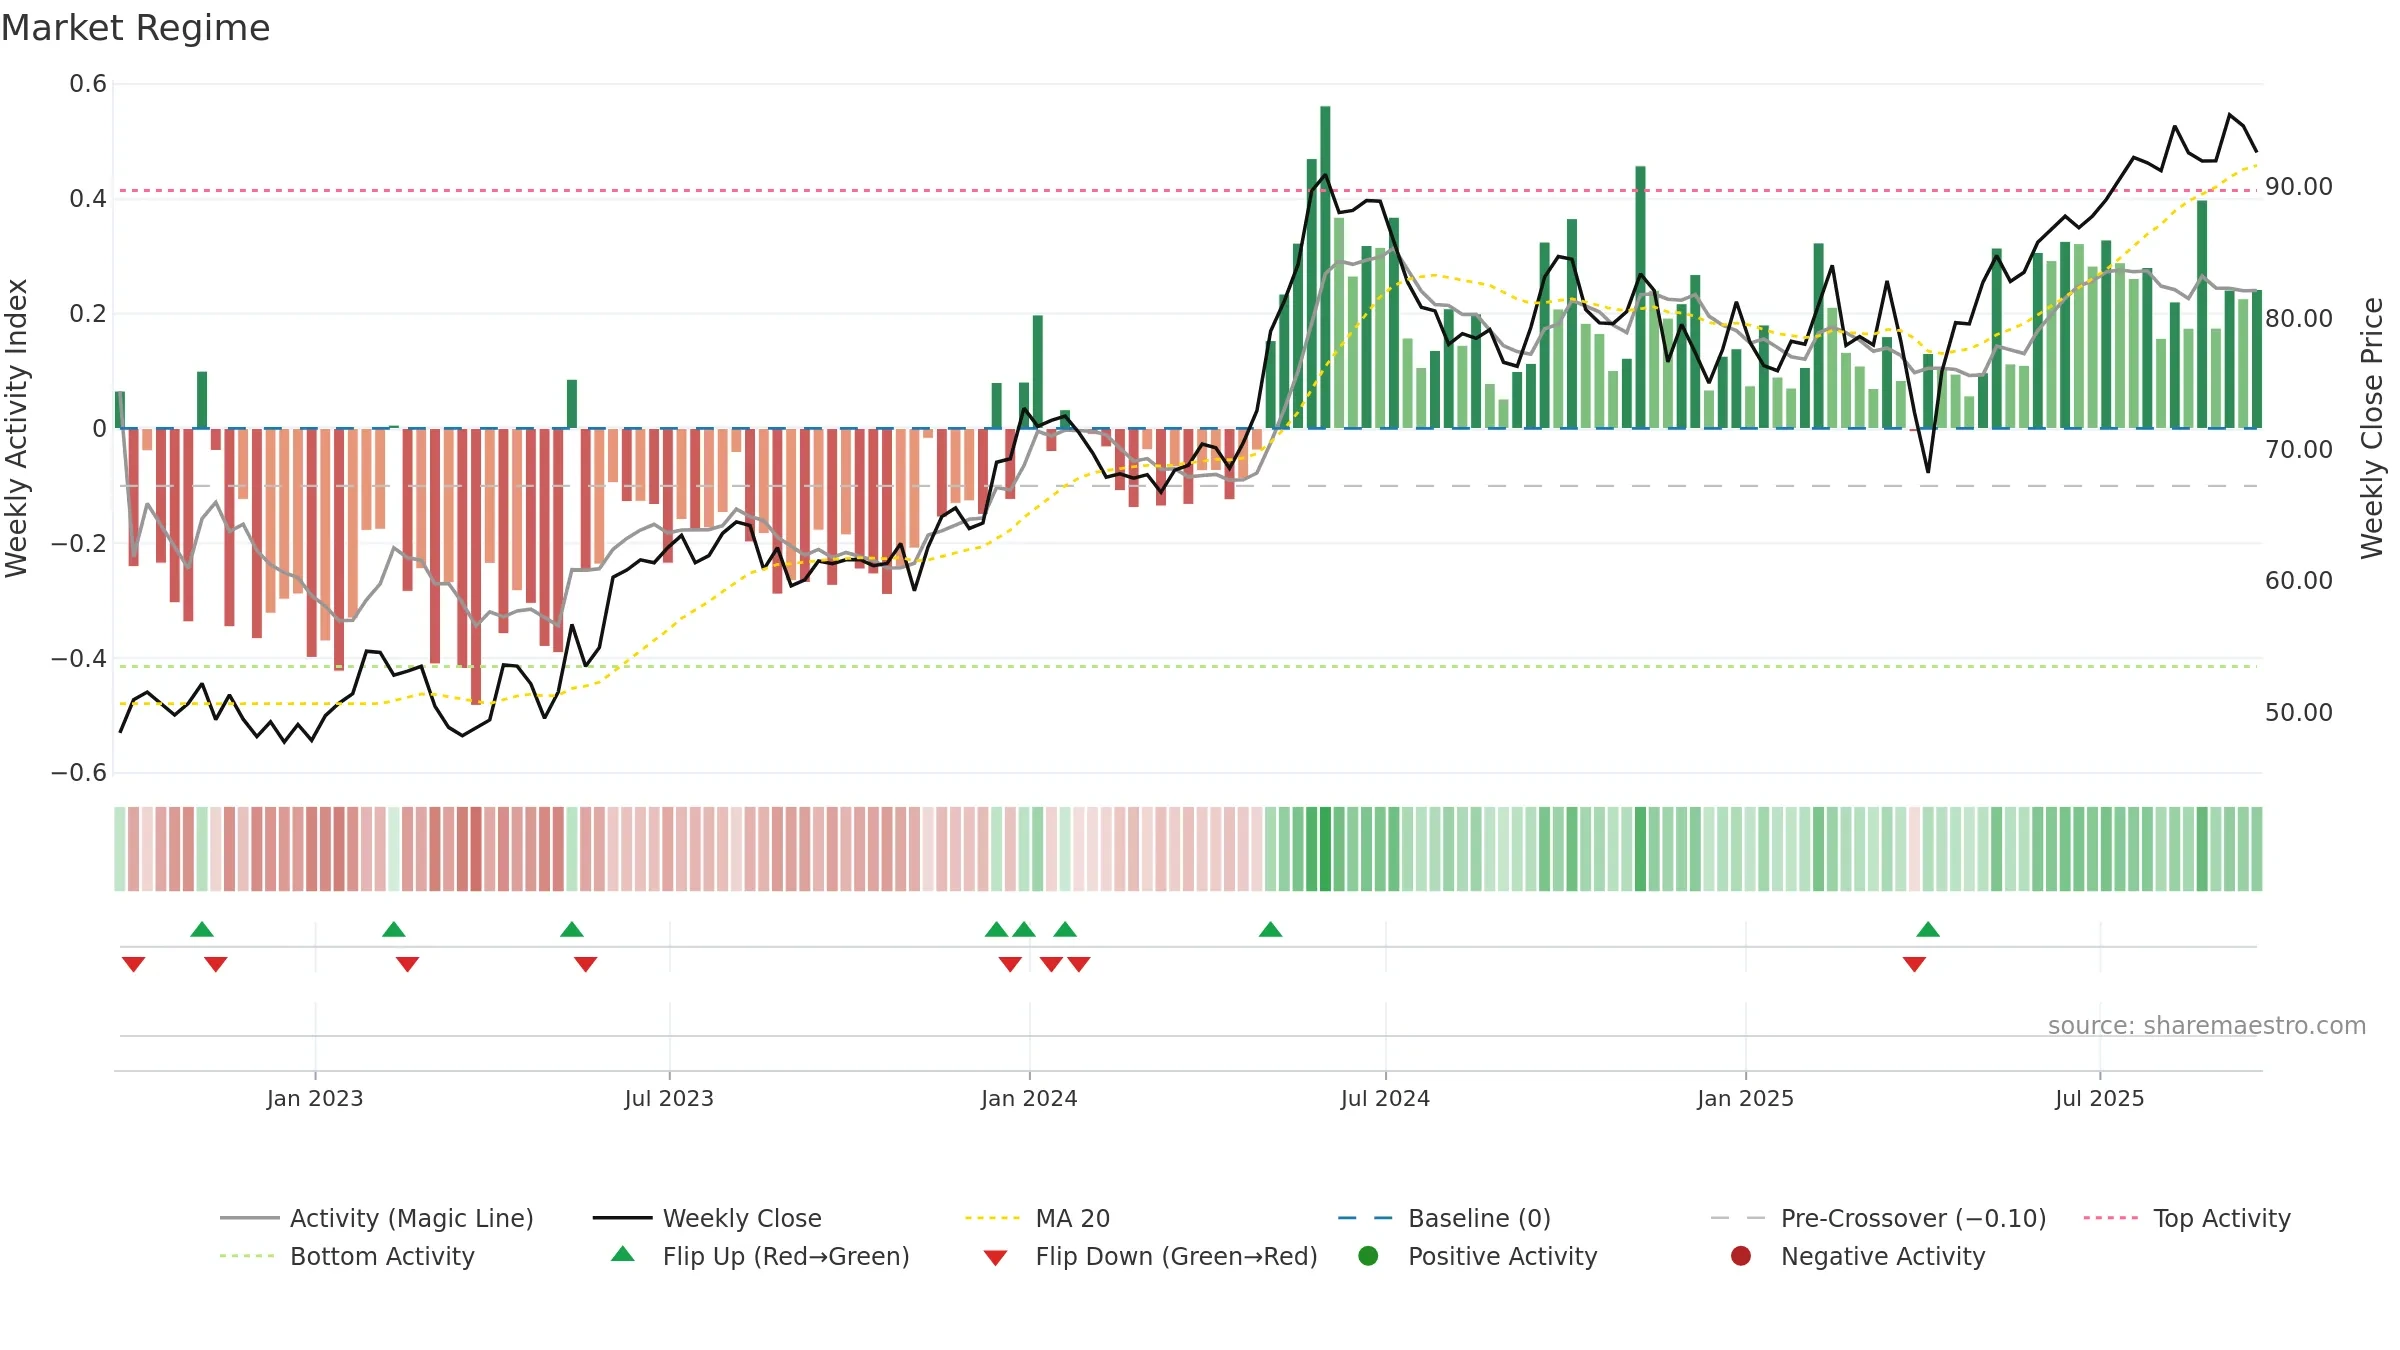Click the source: sharemaestro.com text
Image resolution: width=2400 pixels, height=1350 pixels.
[x=2207, y=1025]
